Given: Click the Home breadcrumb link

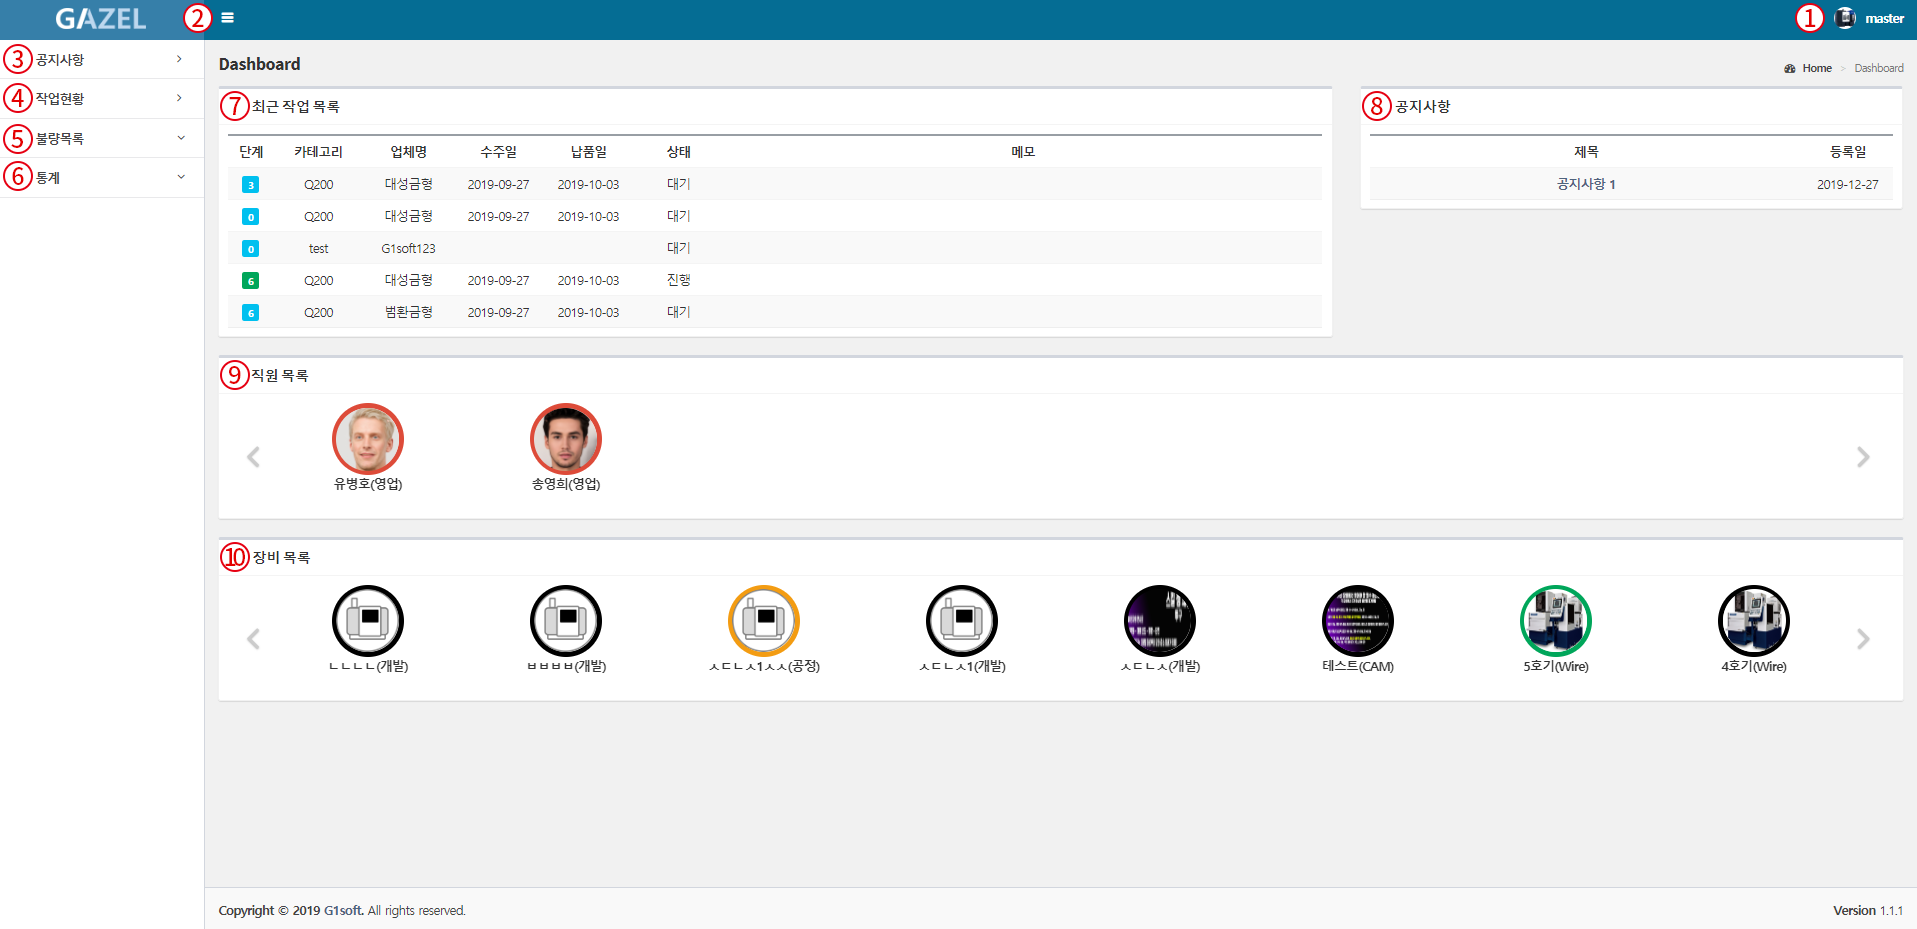Looking at the screenshot, I should [x=1816, y=68].
